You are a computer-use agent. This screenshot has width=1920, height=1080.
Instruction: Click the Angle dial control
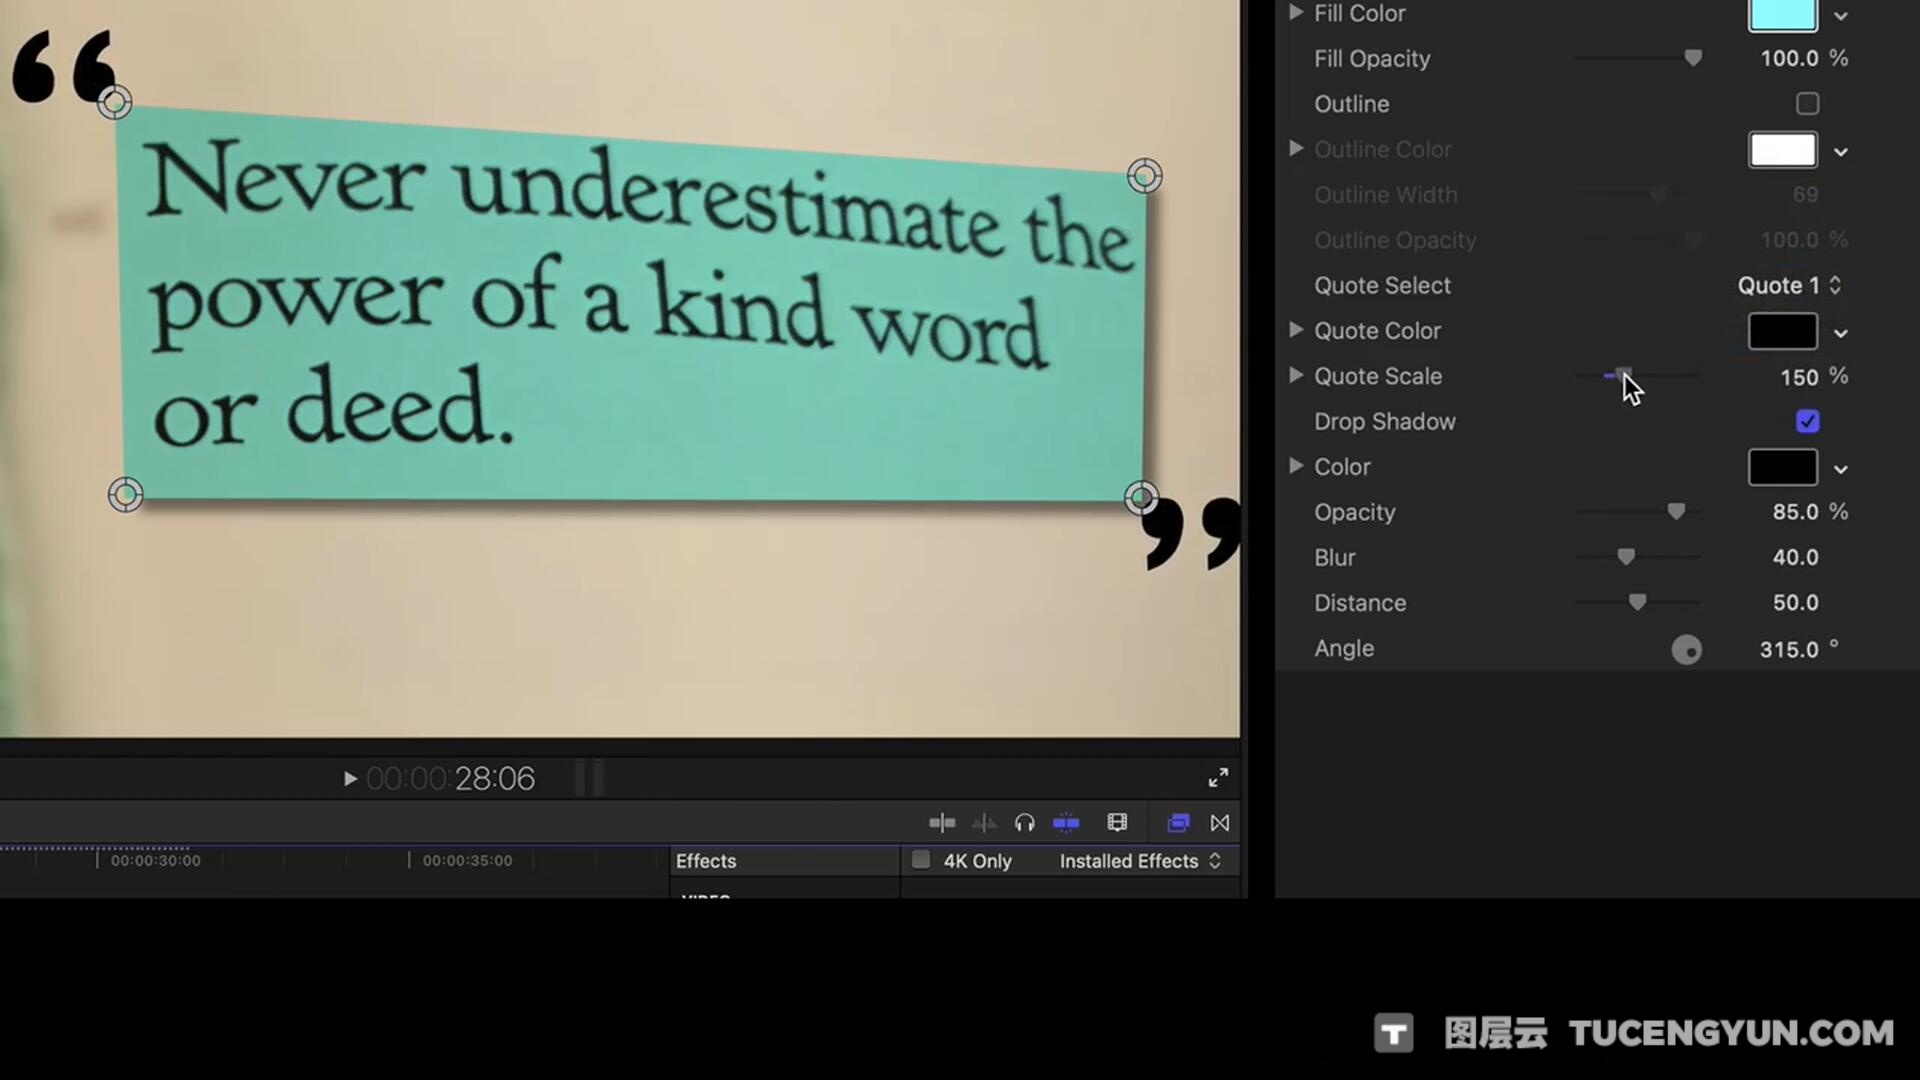[1686, 650]
